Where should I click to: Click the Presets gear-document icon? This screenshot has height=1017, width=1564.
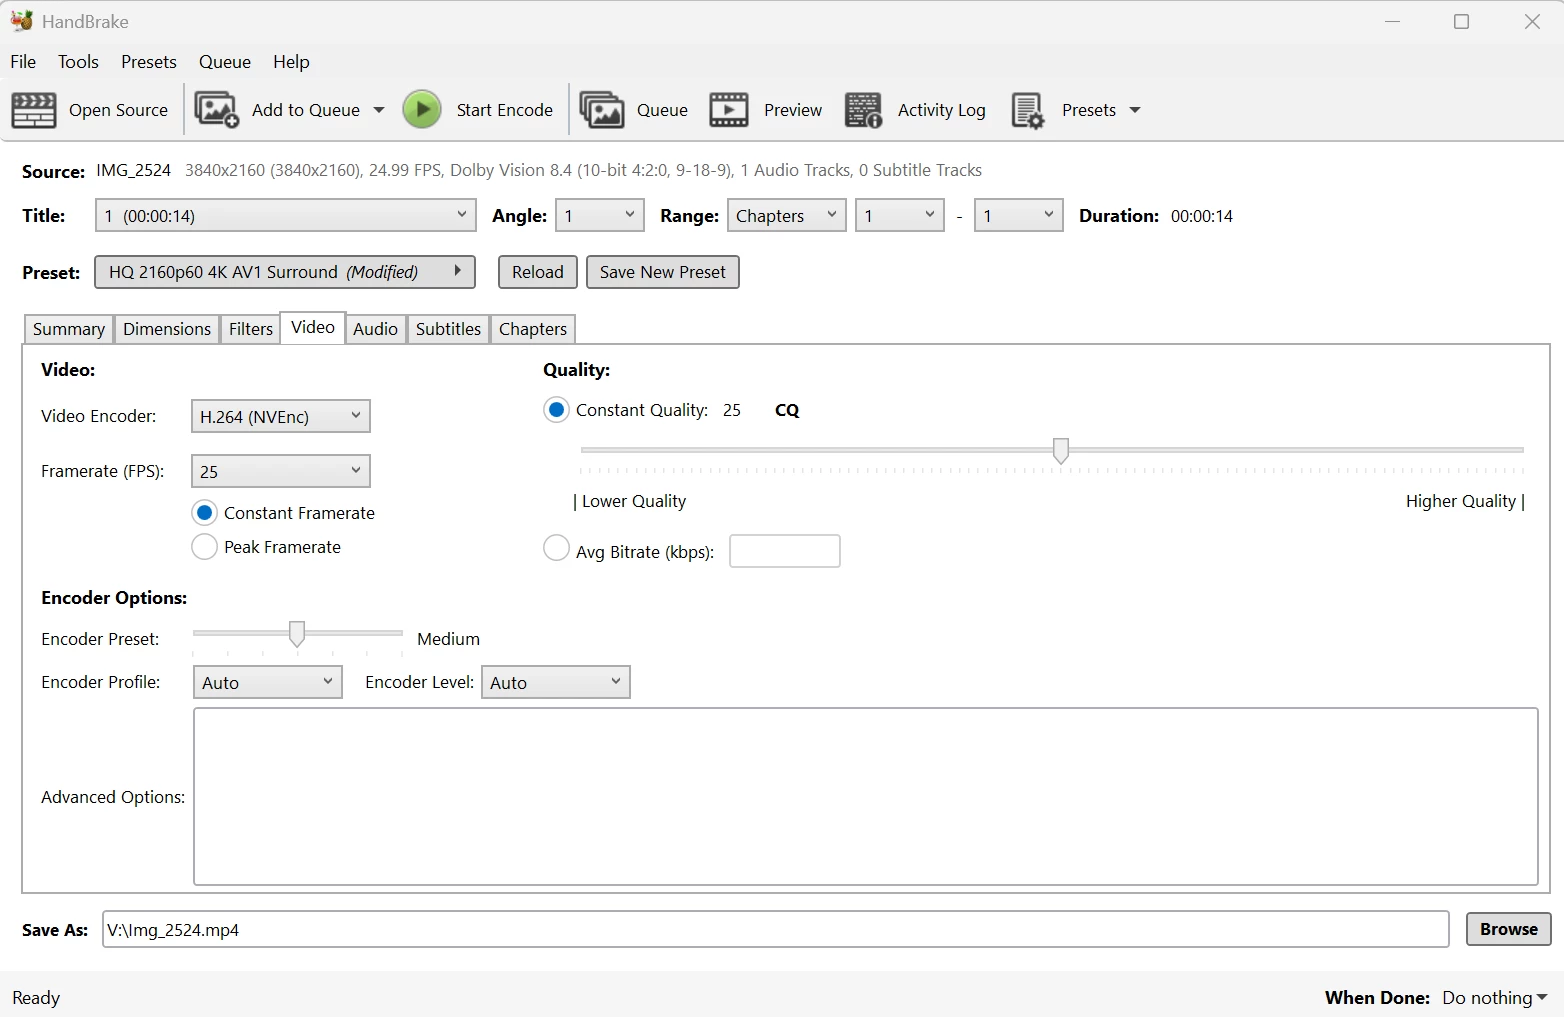(x=1028, y=110)
